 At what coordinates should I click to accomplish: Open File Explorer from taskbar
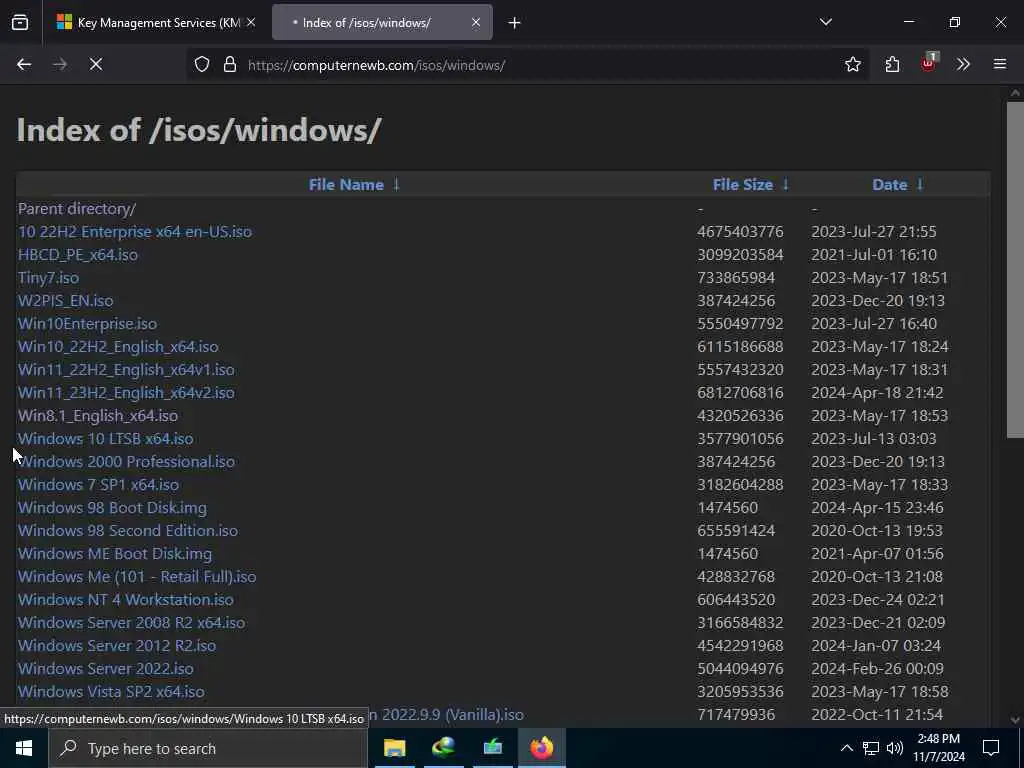pyautogui.click(x=394, y=748)
